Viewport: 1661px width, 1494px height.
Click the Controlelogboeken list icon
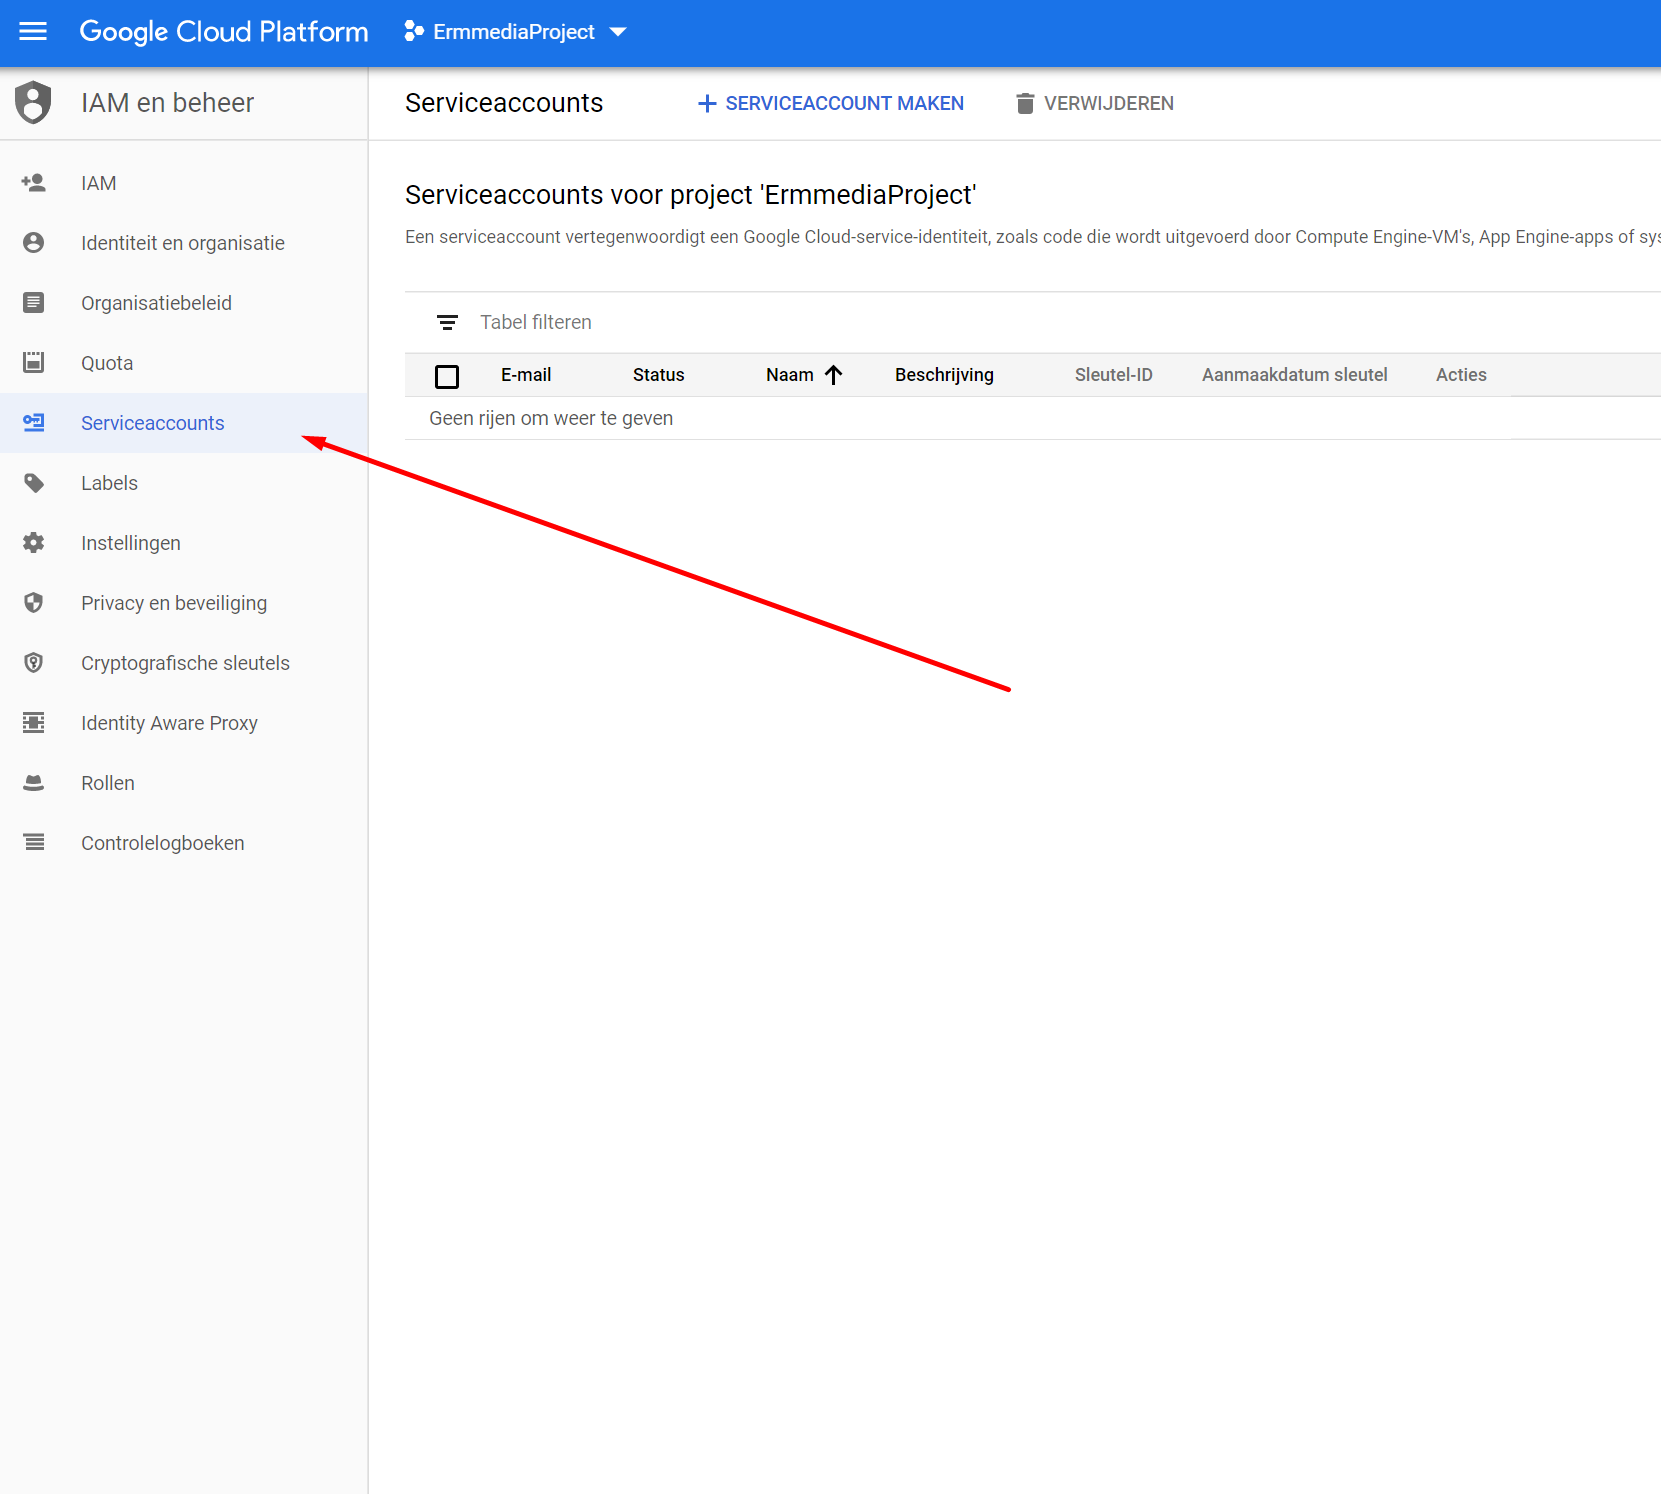point(33,843)
